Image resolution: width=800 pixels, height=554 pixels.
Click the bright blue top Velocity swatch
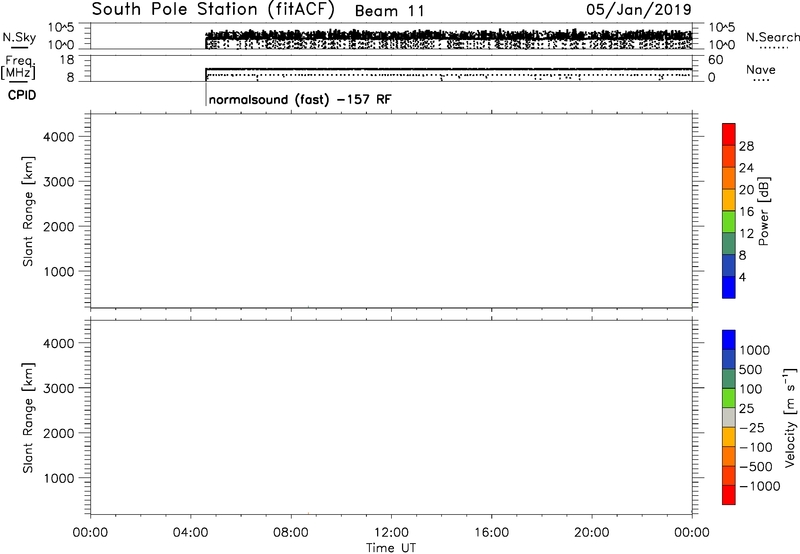(x=729, y=340)
